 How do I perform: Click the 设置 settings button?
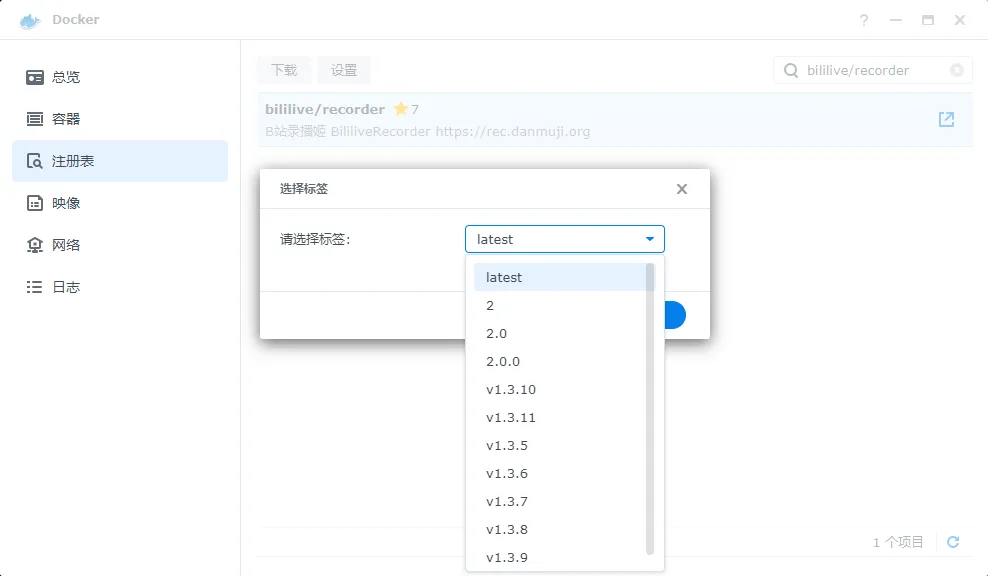tap(344, 70)
